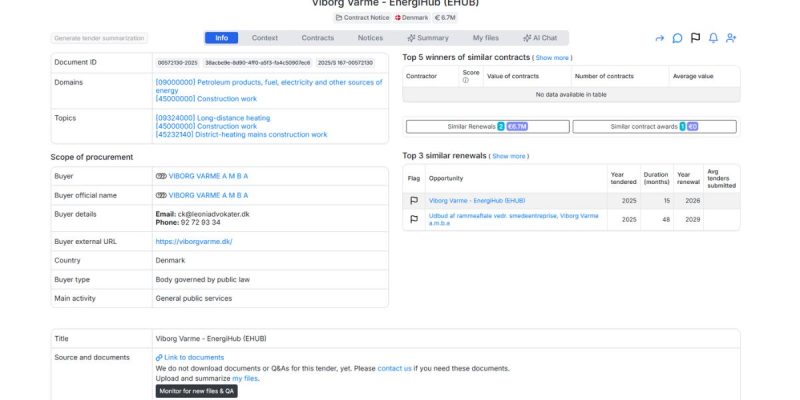The height and width of the screenshot is (400, 800).
Task: Switch to the Info tab
Action: [221, 38]
